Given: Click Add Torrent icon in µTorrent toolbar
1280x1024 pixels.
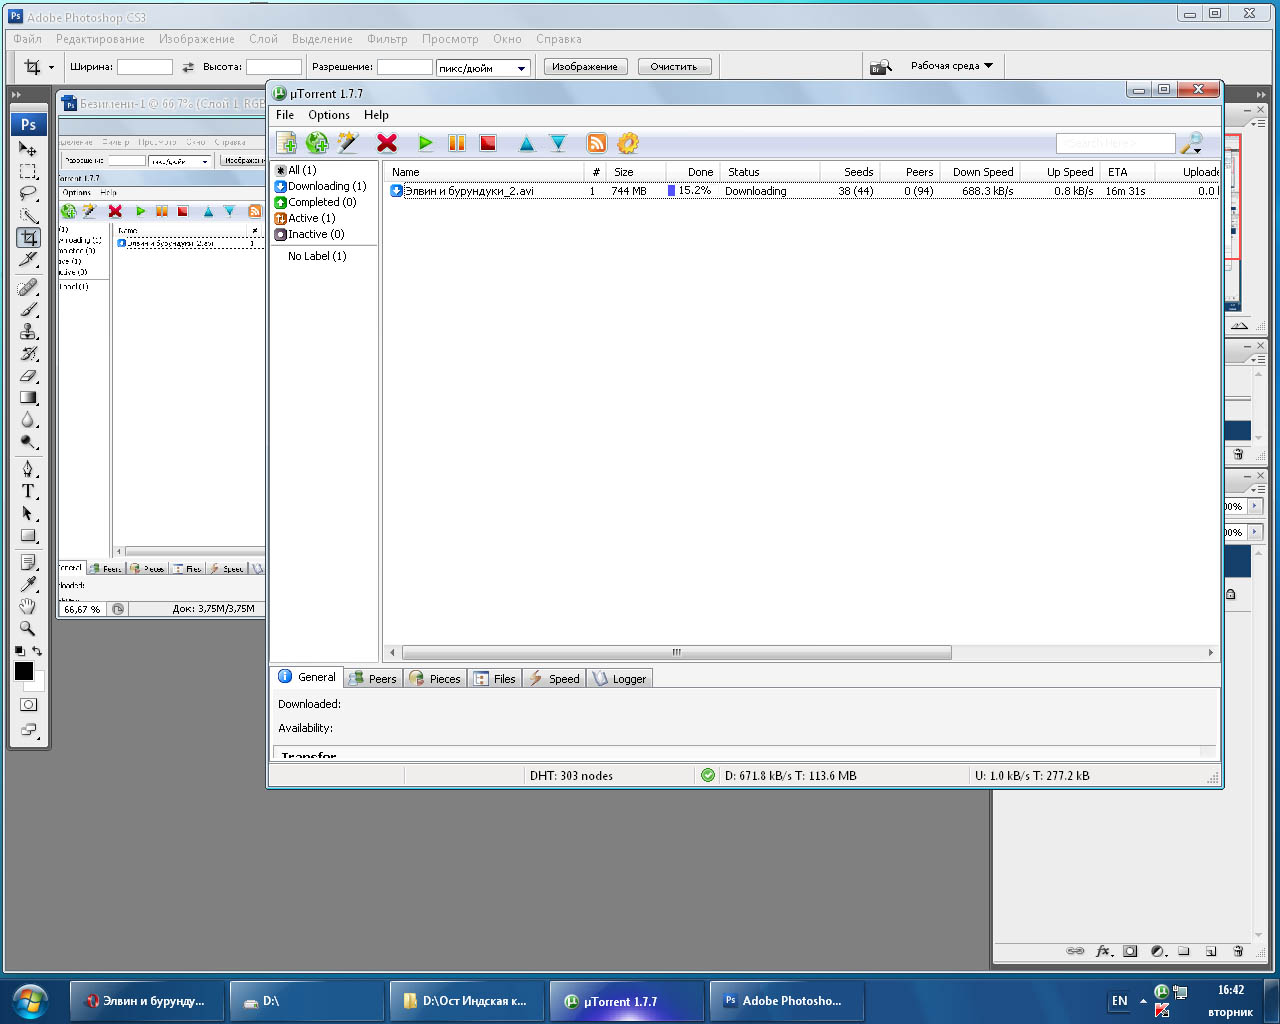Looking at the screenshot, I should [x=286, y=143].
